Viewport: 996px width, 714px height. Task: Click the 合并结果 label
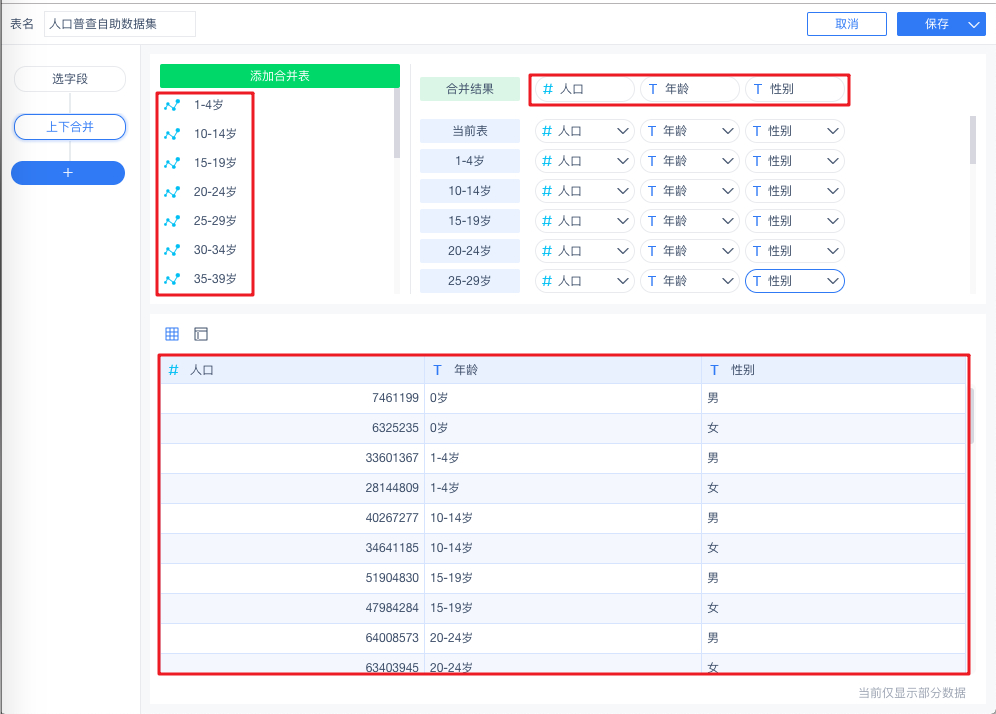coord(469,89)
